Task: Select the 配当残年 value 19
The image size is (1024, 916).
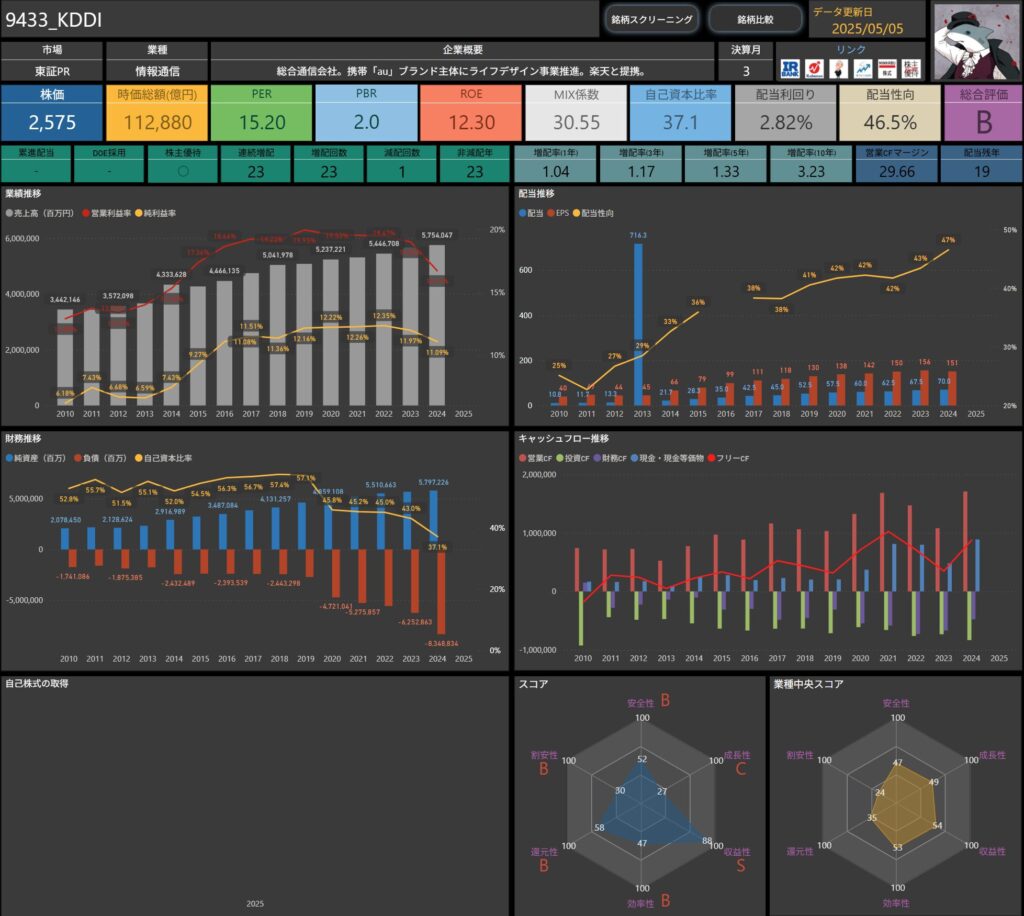Action: [x=982, y=172]
